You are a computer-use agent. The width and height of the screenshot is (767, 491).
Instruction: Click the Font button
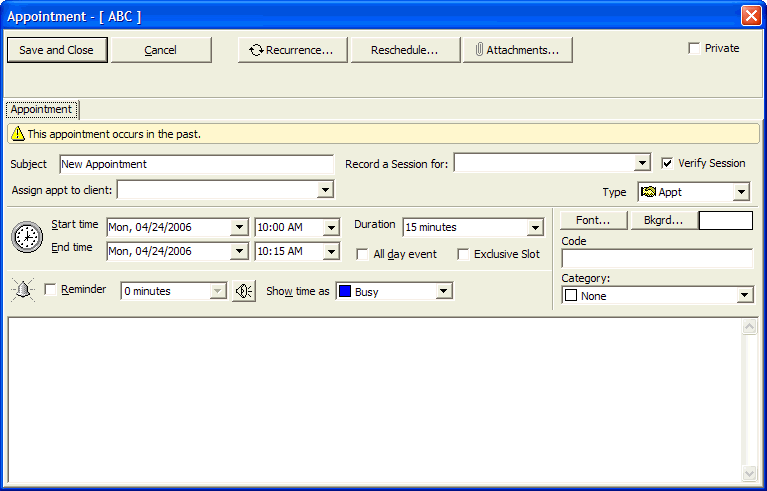[x=593, y=221]
